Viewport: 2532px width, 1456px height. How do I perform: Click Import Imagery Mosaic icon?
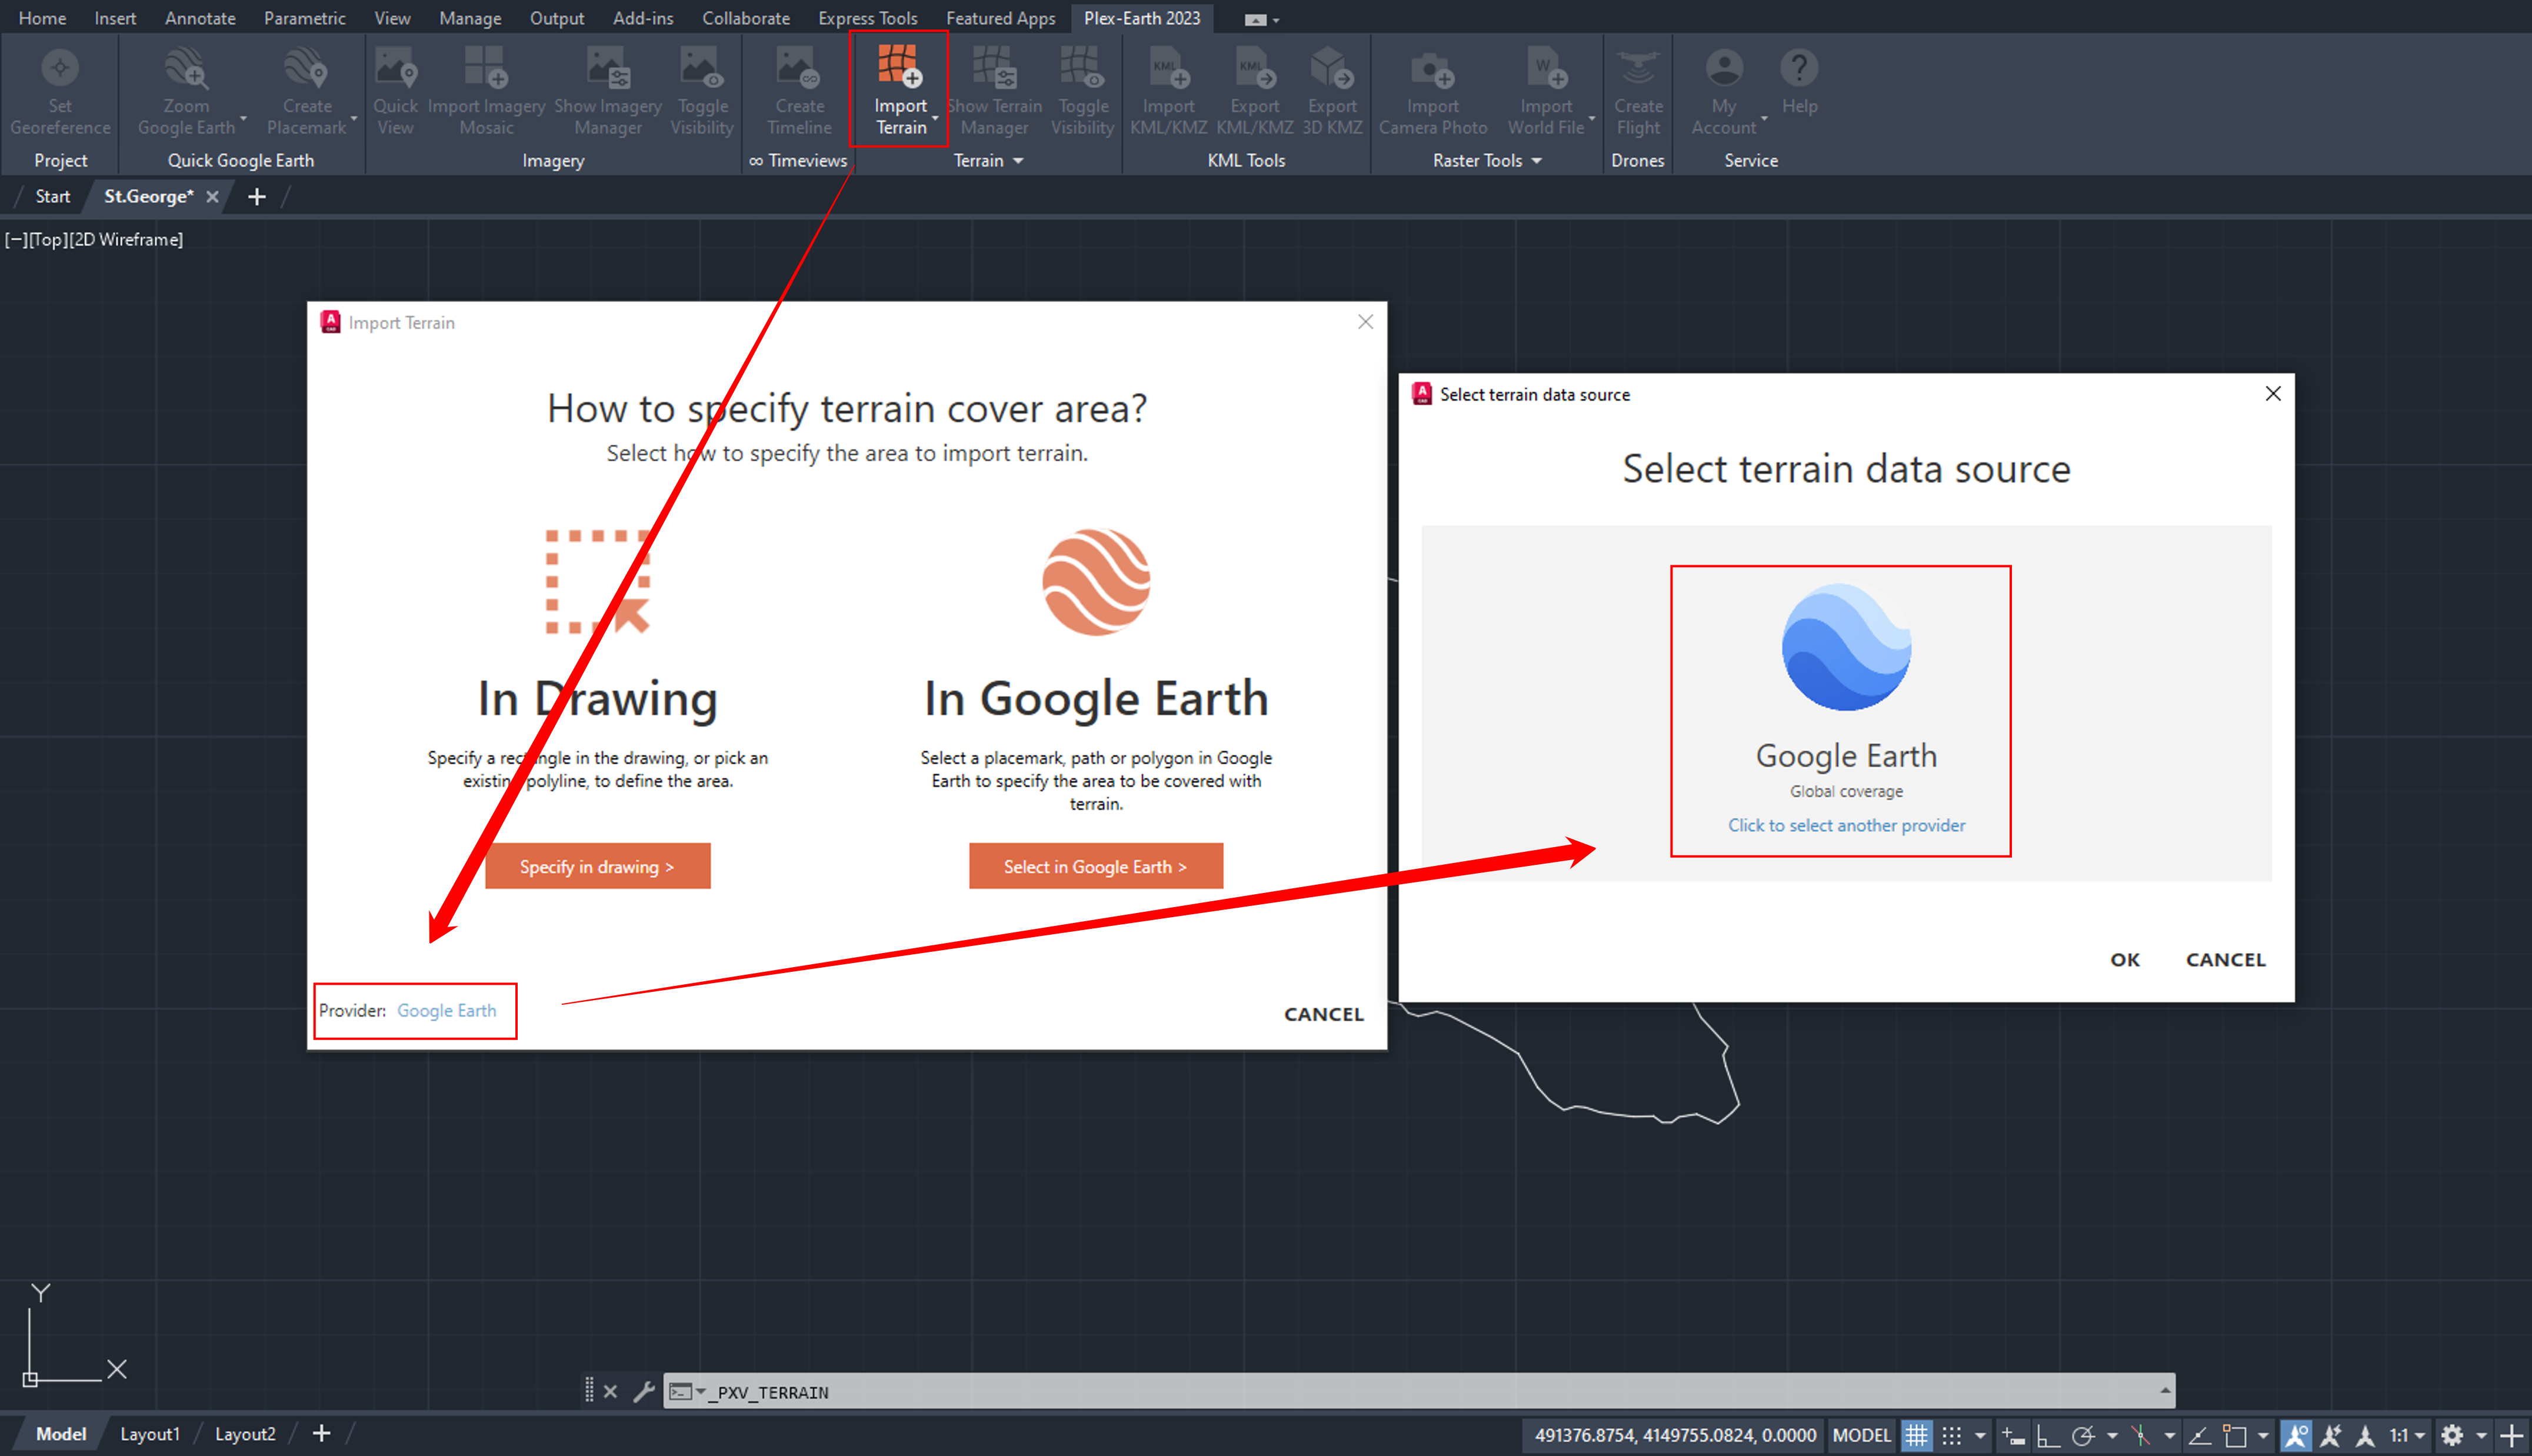click(x=486, y=68)
